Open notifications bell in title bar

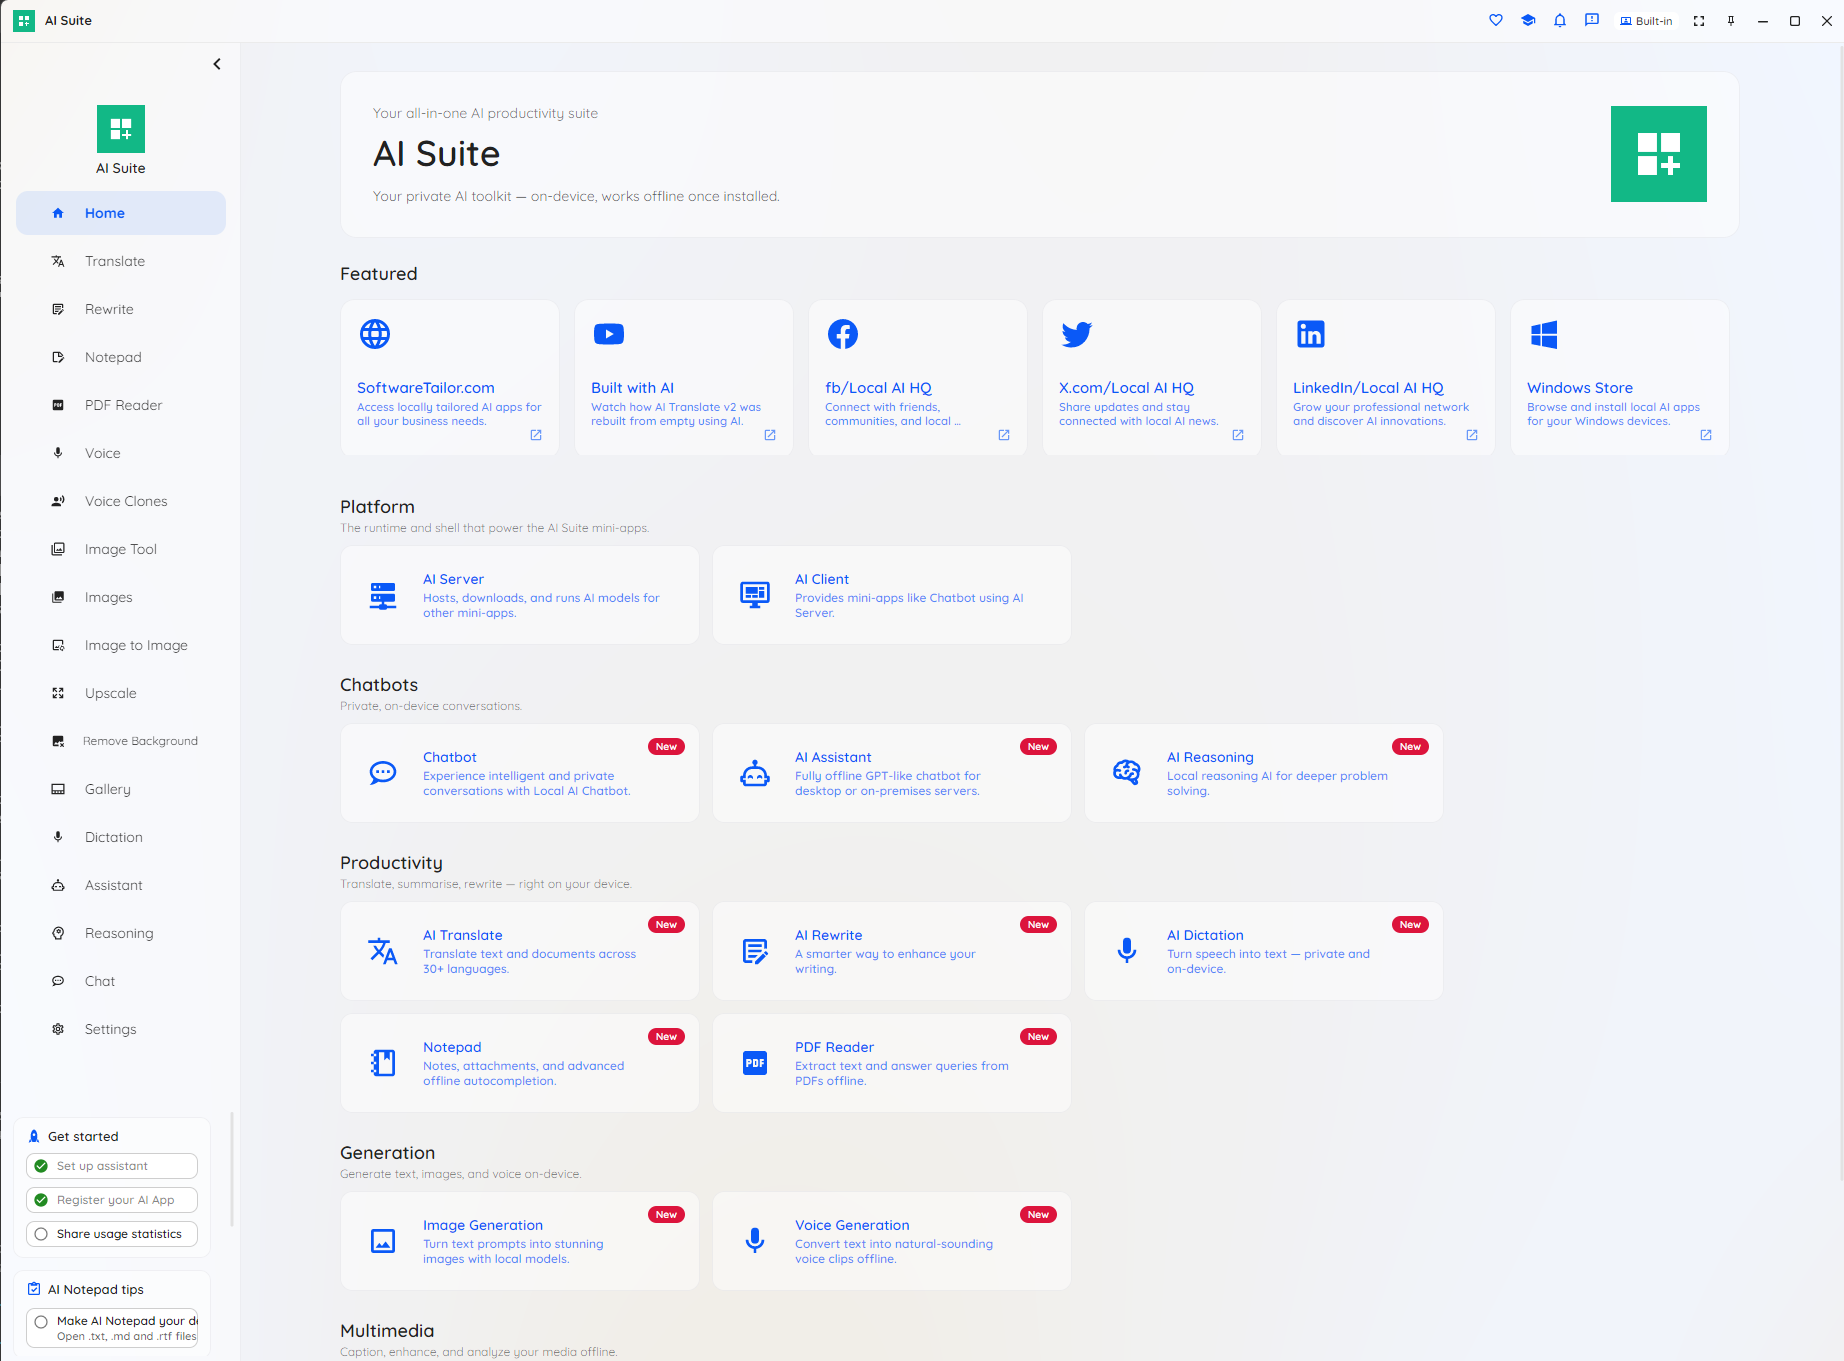tap(1560, 20)
